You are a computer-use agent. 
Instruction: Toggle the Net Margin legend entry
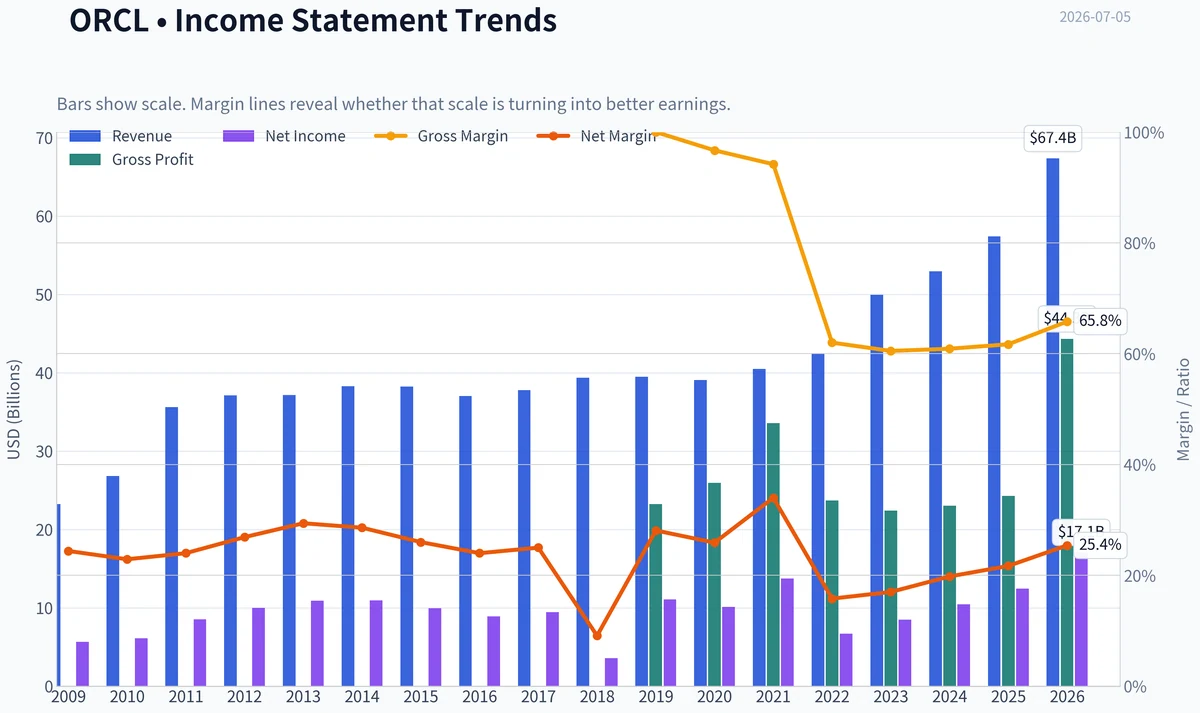tap(596, 136)
